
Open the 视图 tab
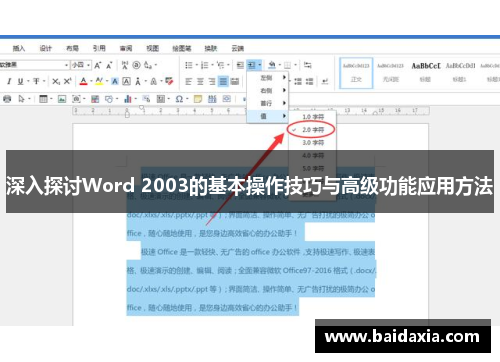pos(152,48)
